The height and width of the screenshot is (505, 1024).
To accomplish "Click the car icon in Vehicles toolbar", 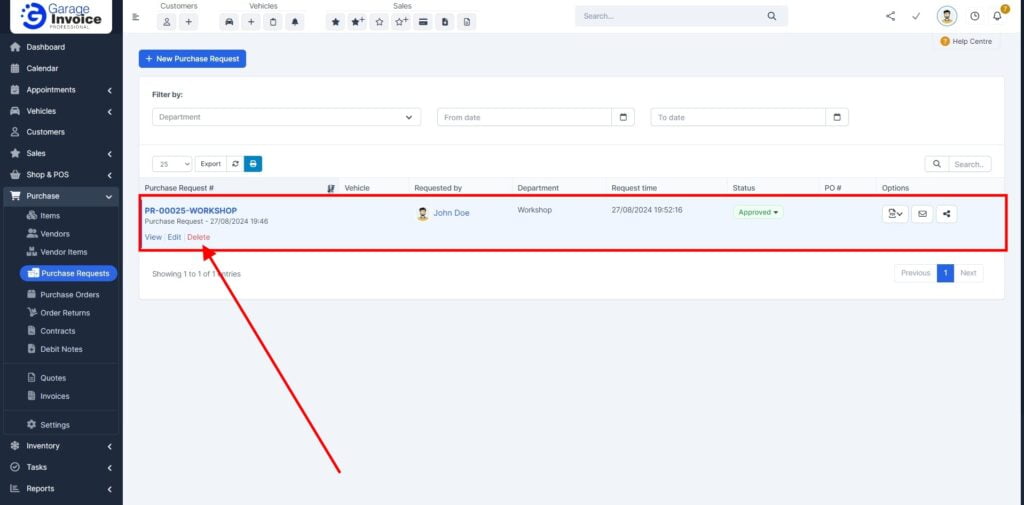I will pyautogui.click(x=229, y=22).
